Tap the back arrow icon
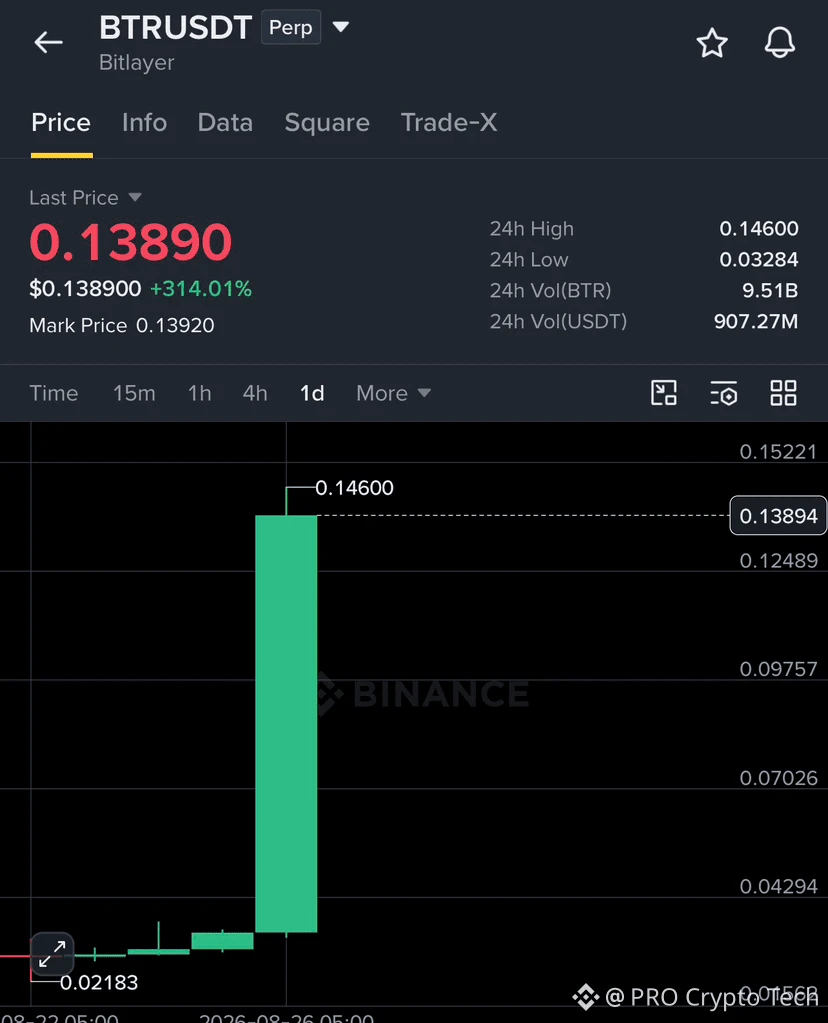Image resolution: width=828 pixels, height=1023 pixels. [x=48, y=43]
